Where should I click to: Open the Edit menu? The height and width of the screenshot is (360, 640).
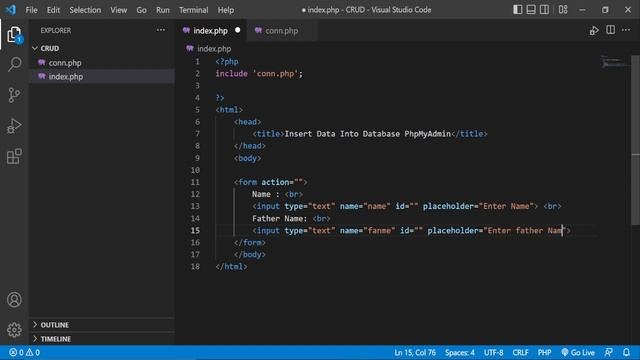click(53, 10)
